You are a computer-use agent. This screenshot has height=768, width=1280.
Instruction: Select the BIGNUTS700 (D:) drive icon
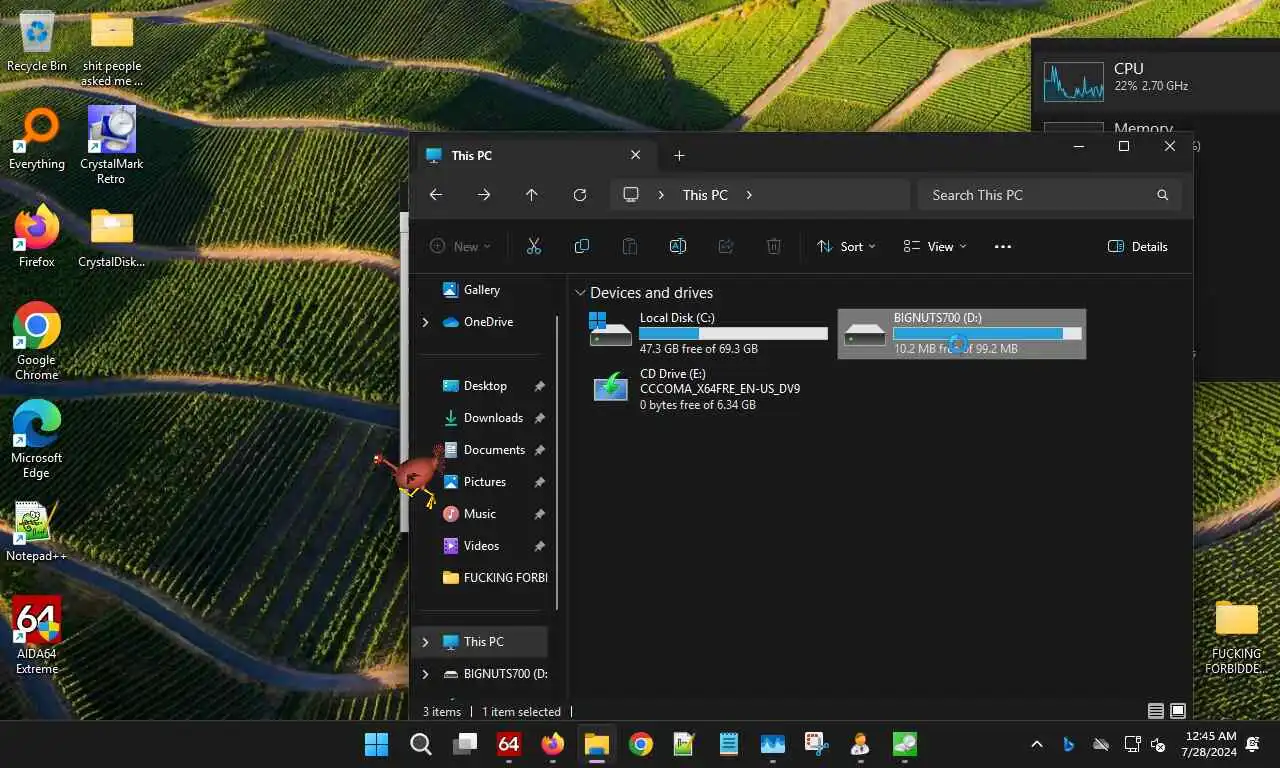coord(865,333)
